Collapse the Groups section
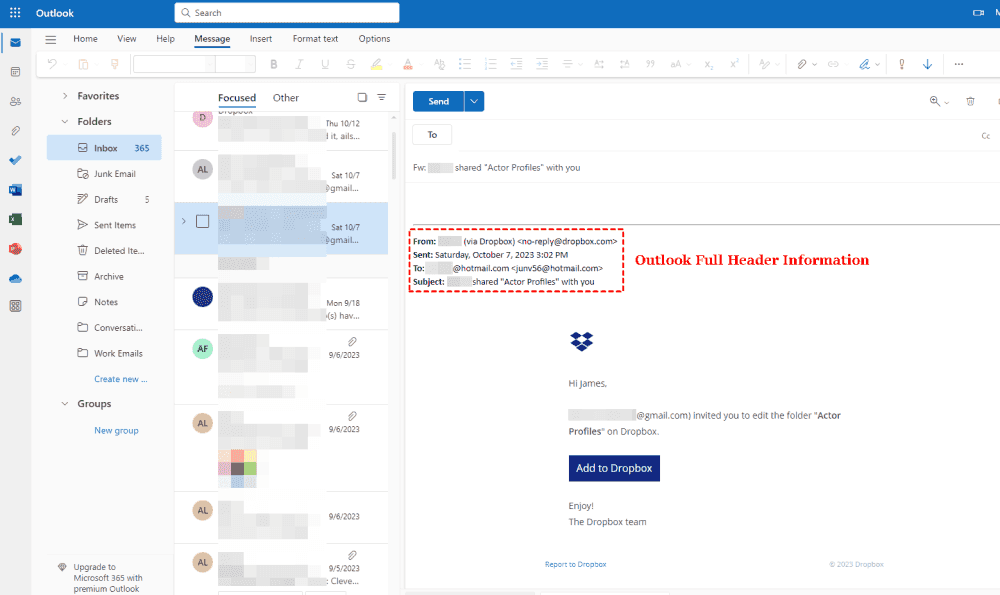 pos(64,404)
